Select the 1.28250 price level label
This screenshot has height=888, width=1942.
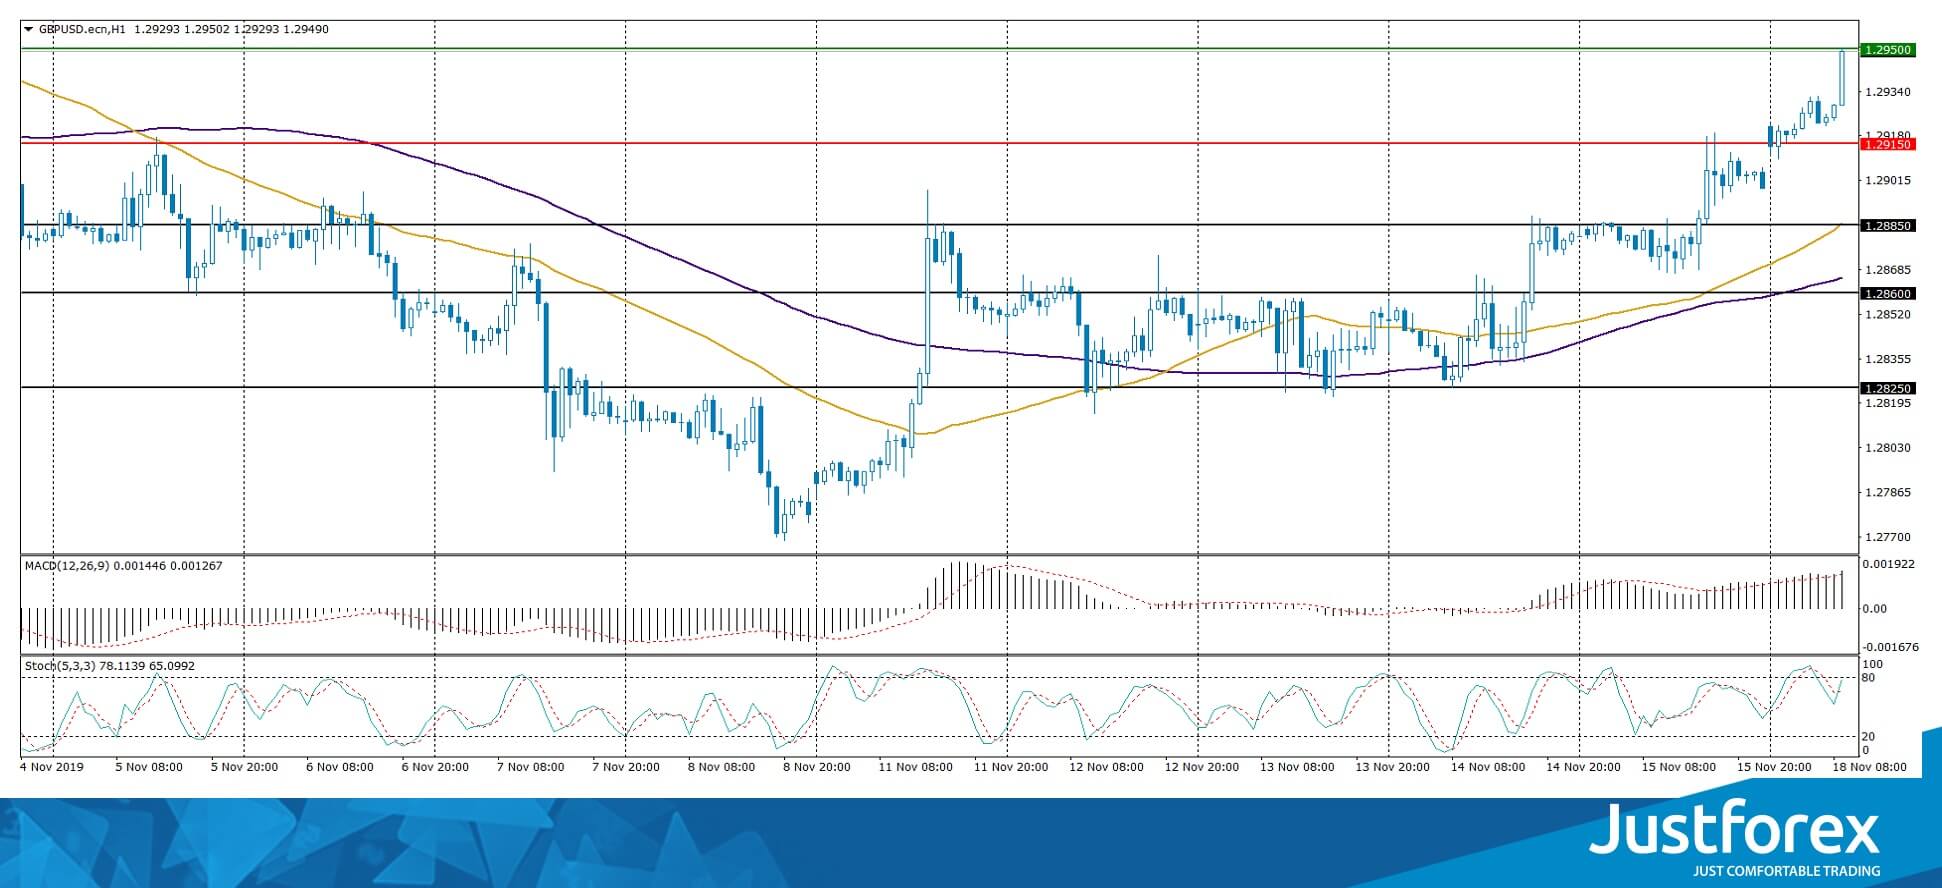point(1887,388)
